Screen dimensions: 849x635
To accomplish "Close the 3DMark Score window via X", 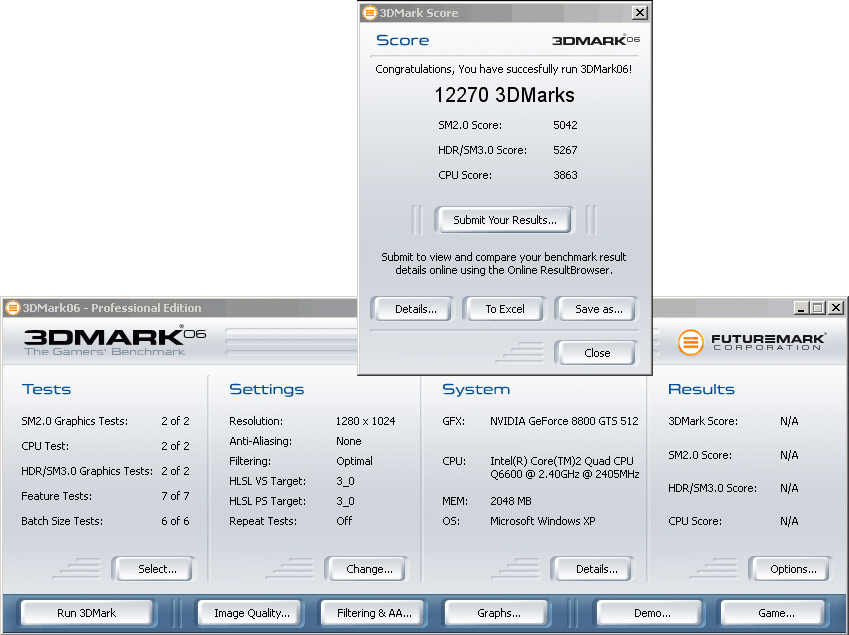I will point(639,12).
